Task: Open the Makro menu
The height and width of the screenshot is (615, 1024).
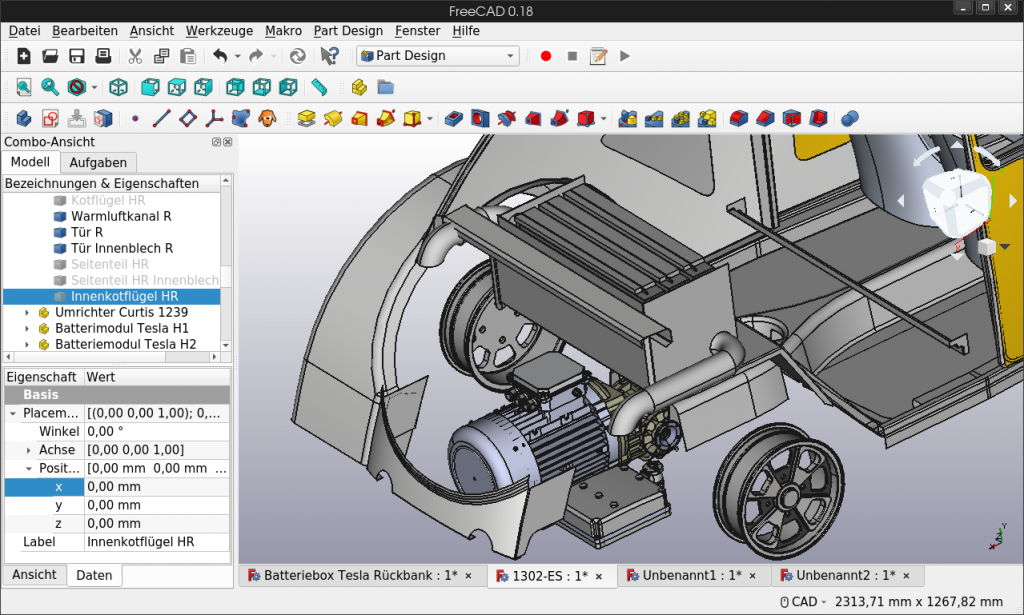Action: pyautogui.click(x=283, y=31)
